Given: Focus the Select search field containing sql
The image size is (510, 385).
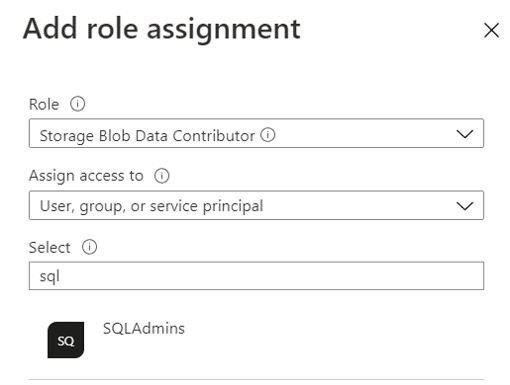Looking at the screenshot, I should 256,276.
